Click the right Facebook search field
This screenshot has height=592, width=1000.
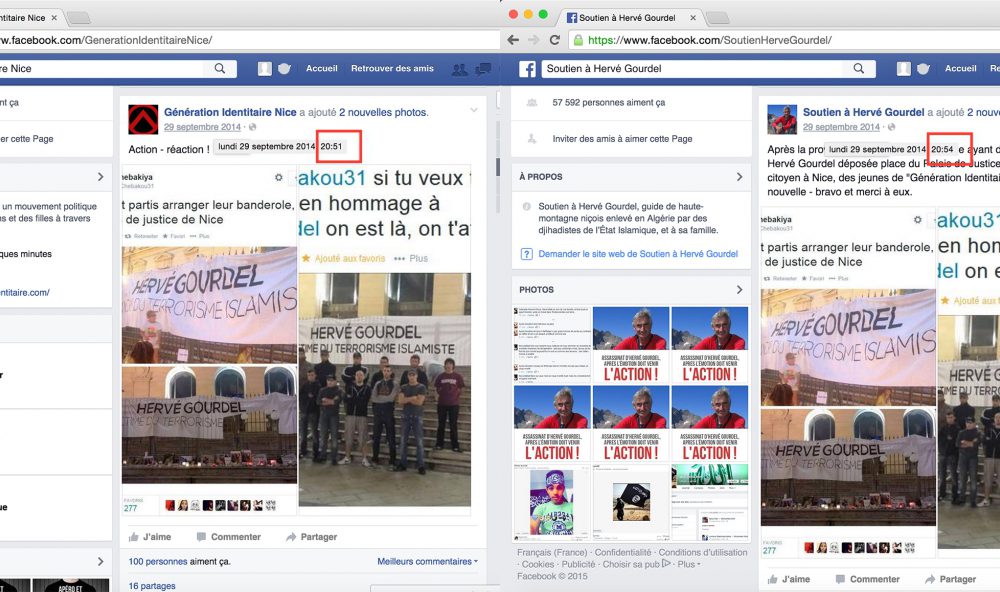692,68
